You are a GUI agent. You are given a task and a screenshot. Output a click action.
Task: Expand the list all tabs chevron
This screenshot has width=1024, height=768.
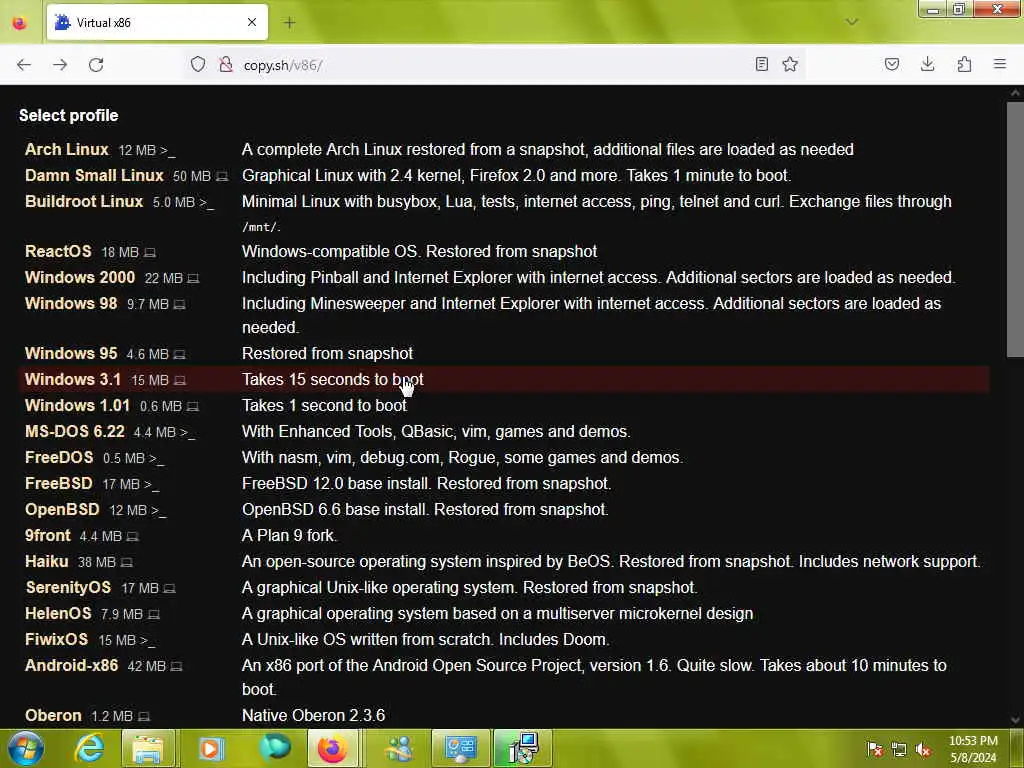pos(852,22)
